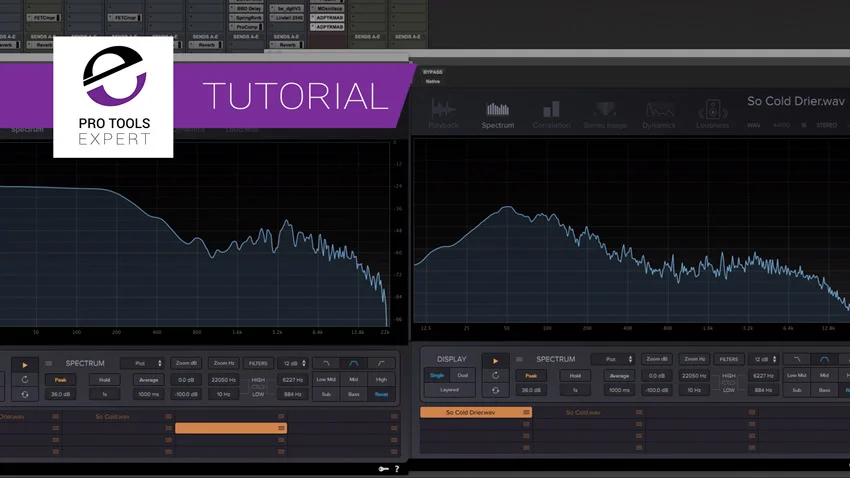
Task: Select low-pass filter shape in right window
Action: tap(797, 359)
